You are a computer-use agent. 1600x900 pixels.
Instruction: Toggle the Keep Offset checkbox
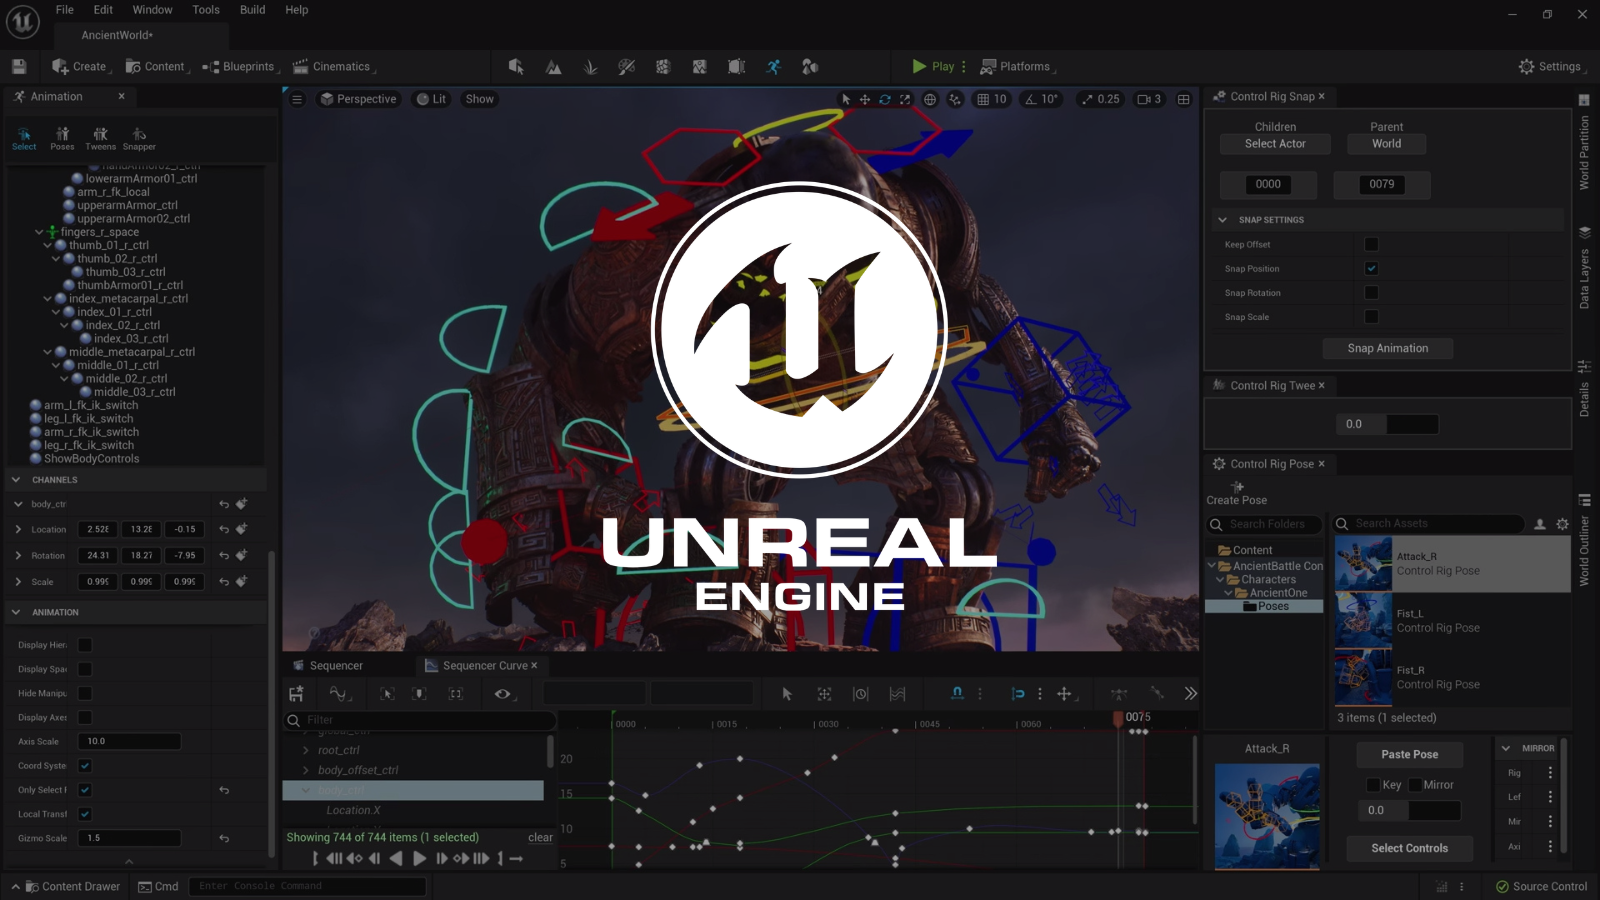[x=1371, y=244]
